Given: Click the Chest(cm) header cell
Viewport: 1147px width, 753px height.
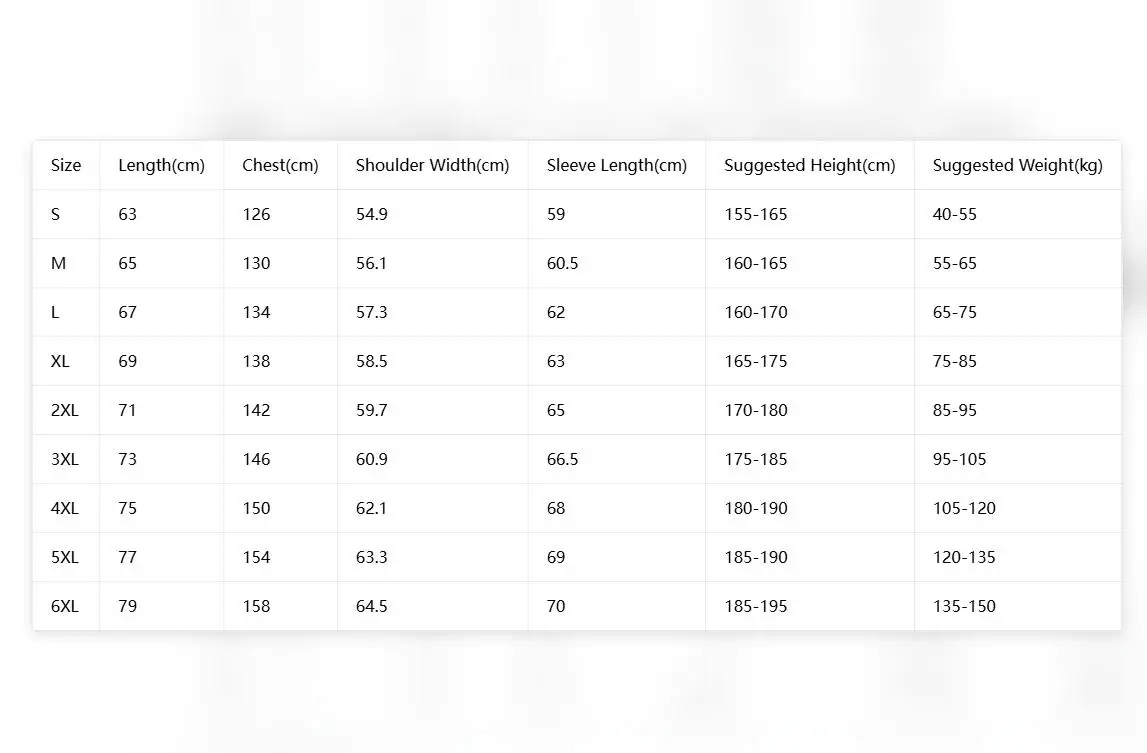Looking at the screenshot, I should coord(280,165).
